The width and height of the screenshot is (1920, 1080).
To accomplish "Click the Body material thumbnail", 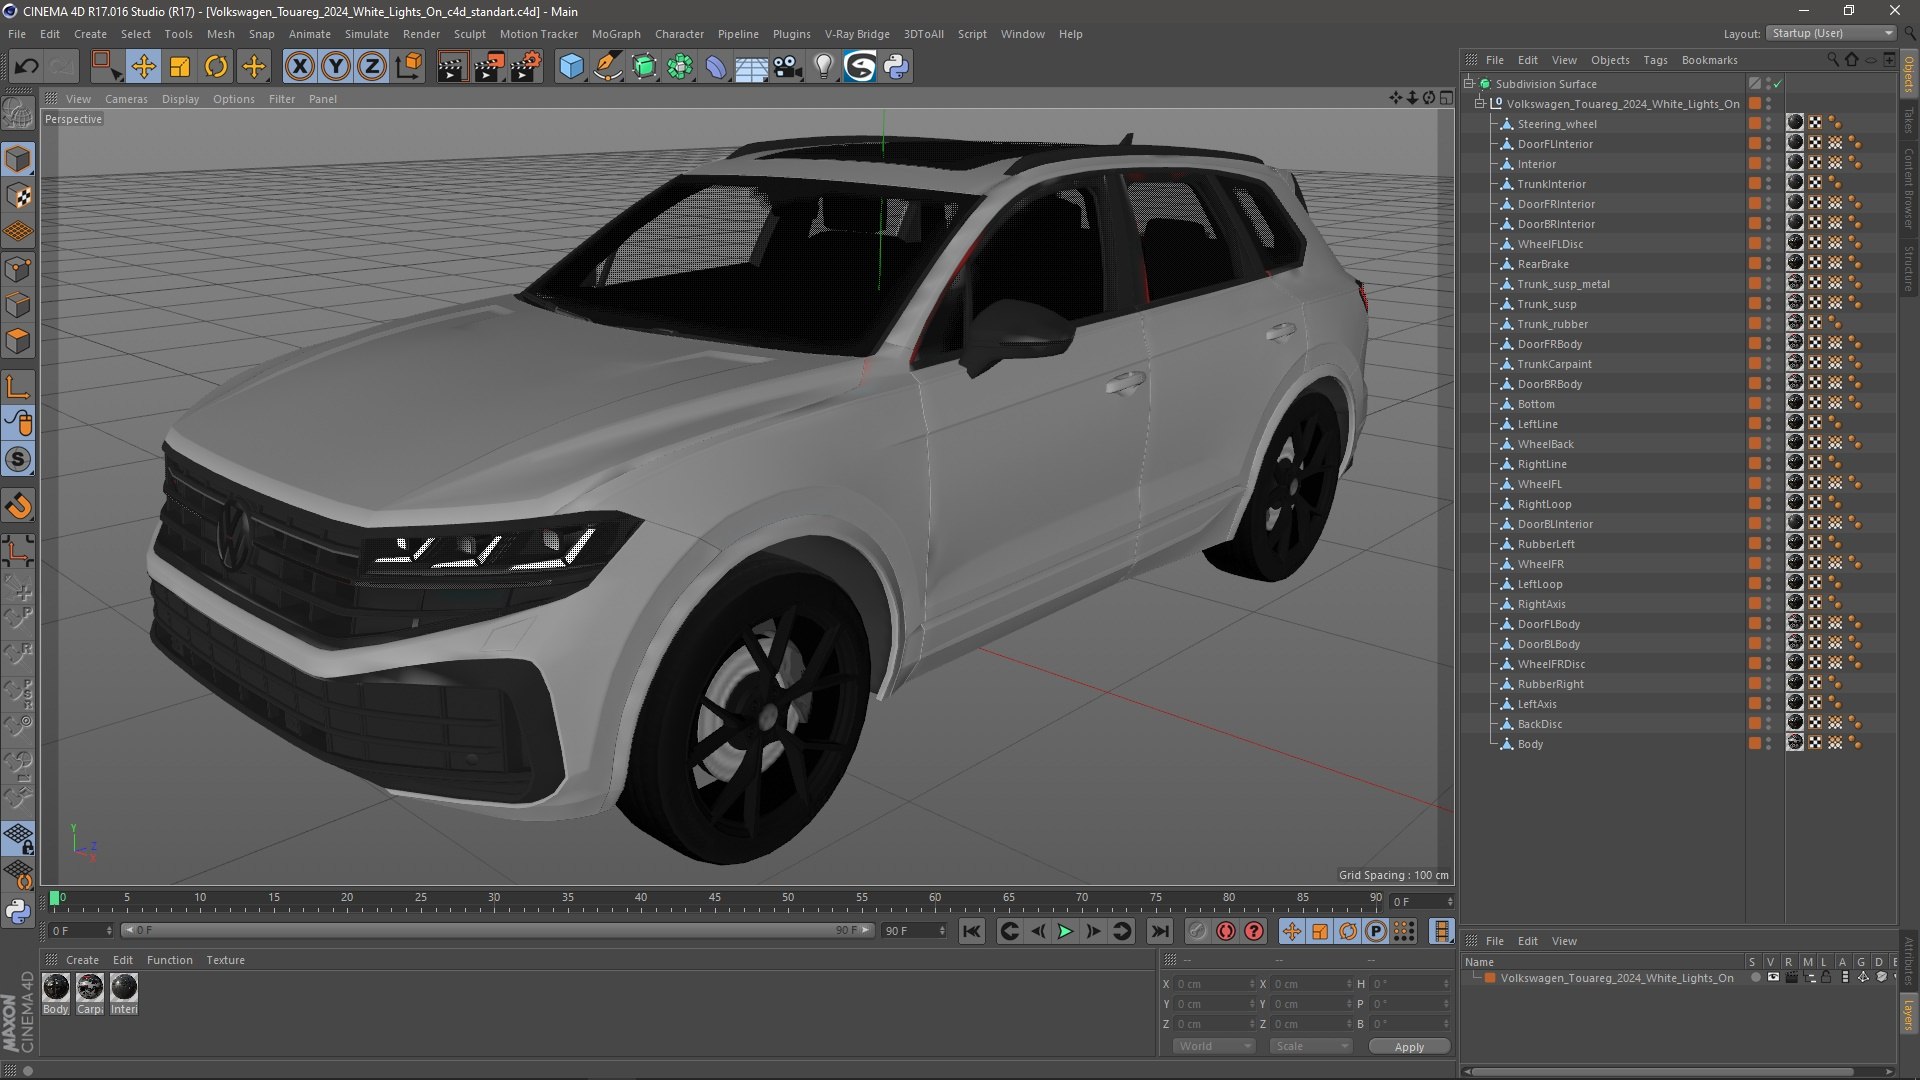I will (56, 988).
